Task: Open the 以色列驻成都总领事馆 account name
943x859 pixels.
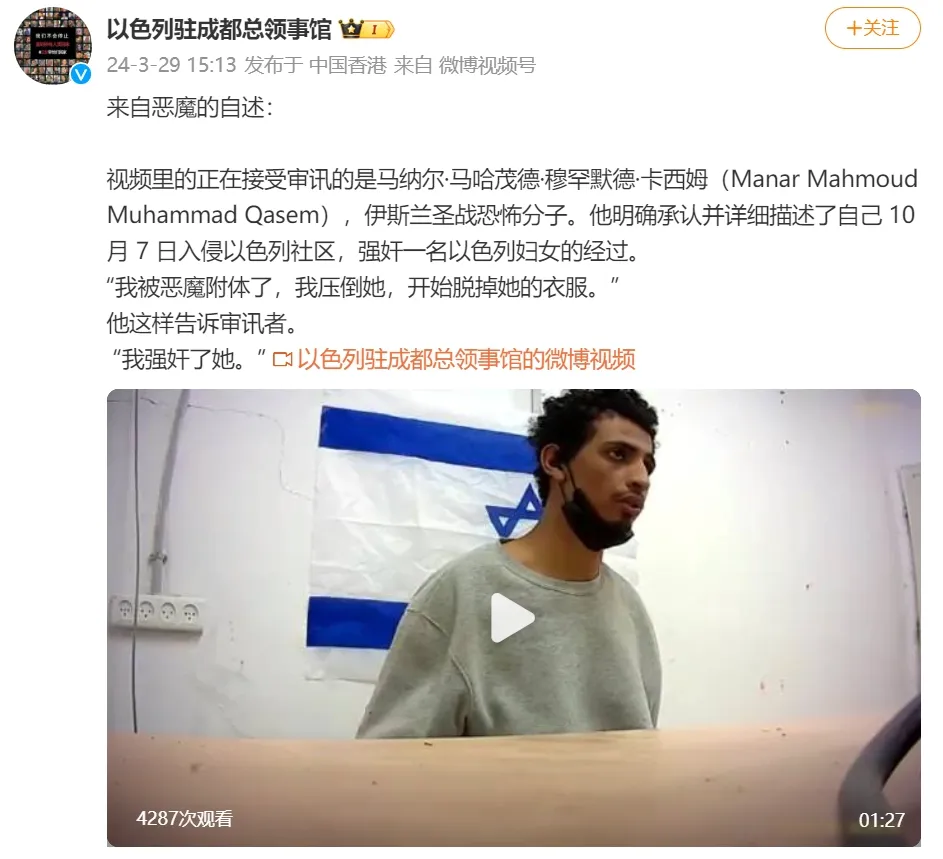Action: click(x=219, y=28)
